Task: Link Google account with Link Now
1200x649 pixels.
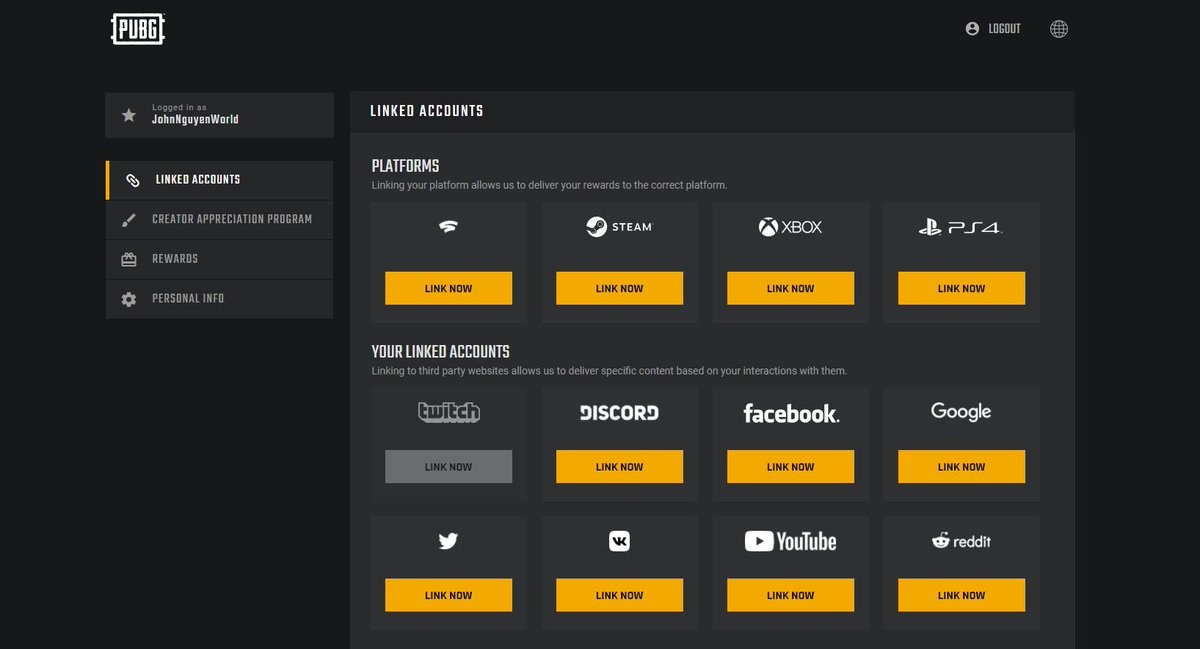Action: click(x=961, y=466)
